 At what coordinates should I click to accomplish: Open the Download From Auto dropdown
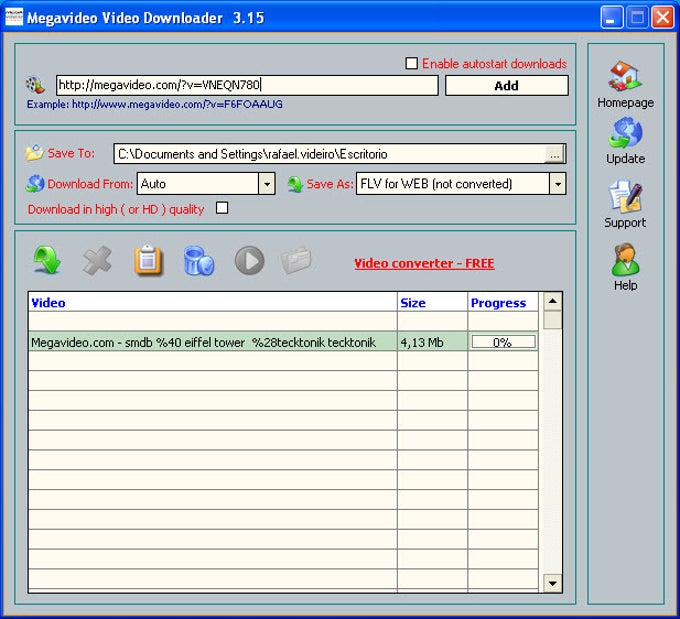[267, 184]
